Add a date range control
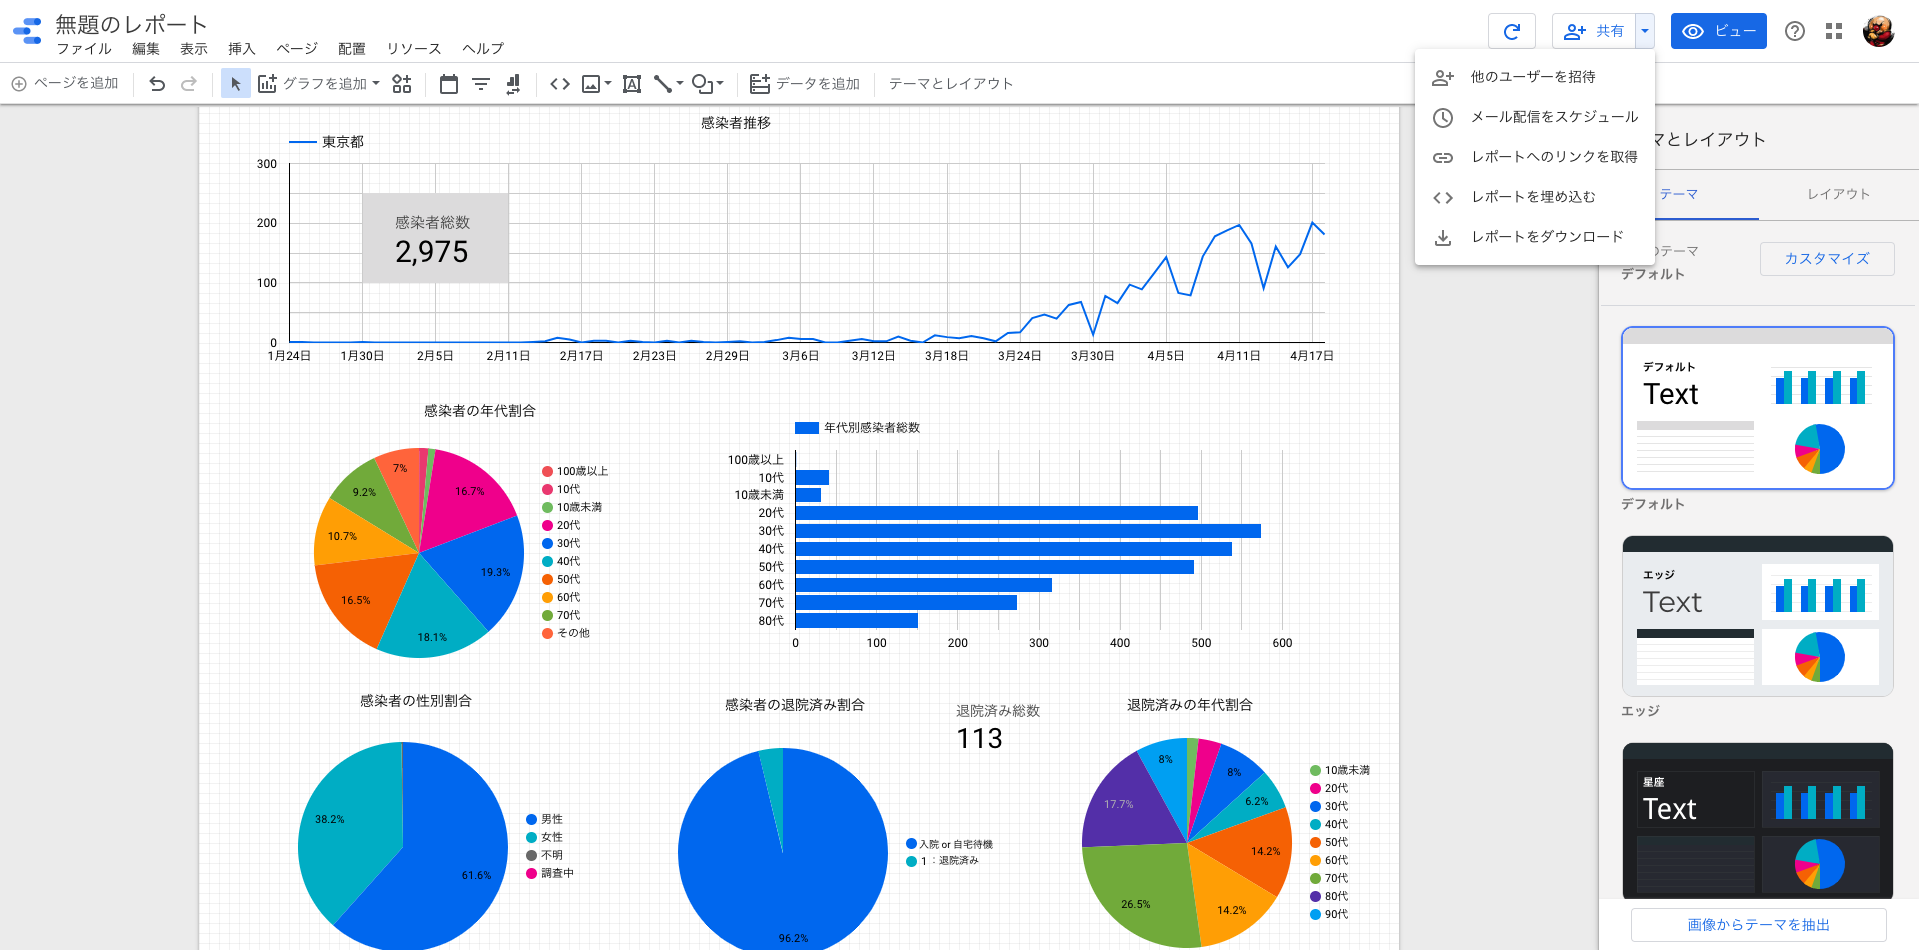 coord(449,84)
